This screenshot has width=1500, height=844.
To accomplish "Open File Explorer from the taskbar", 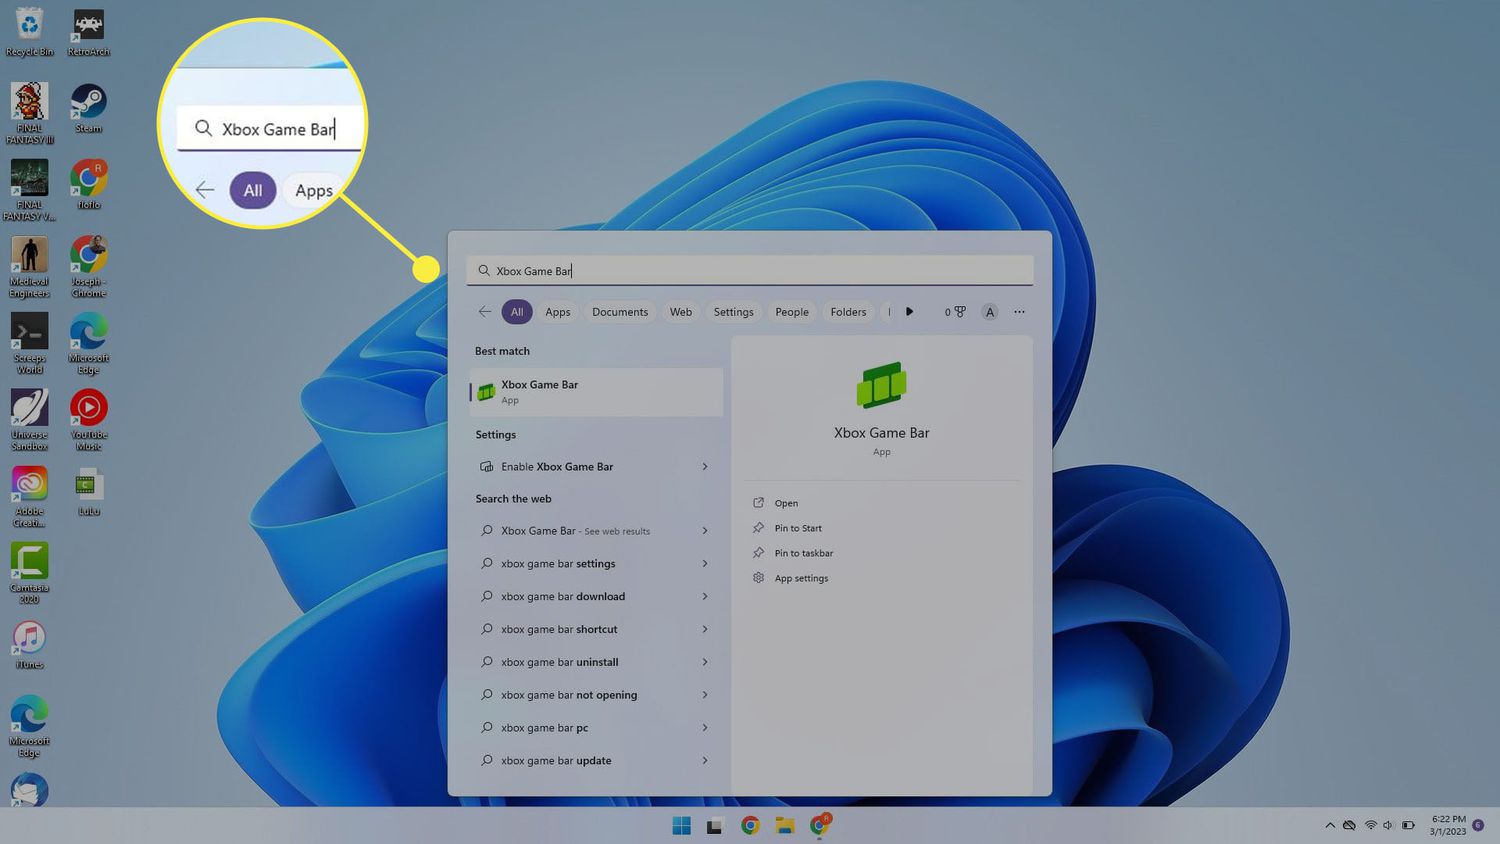I will pyautogui.click(x=785, y=825).
